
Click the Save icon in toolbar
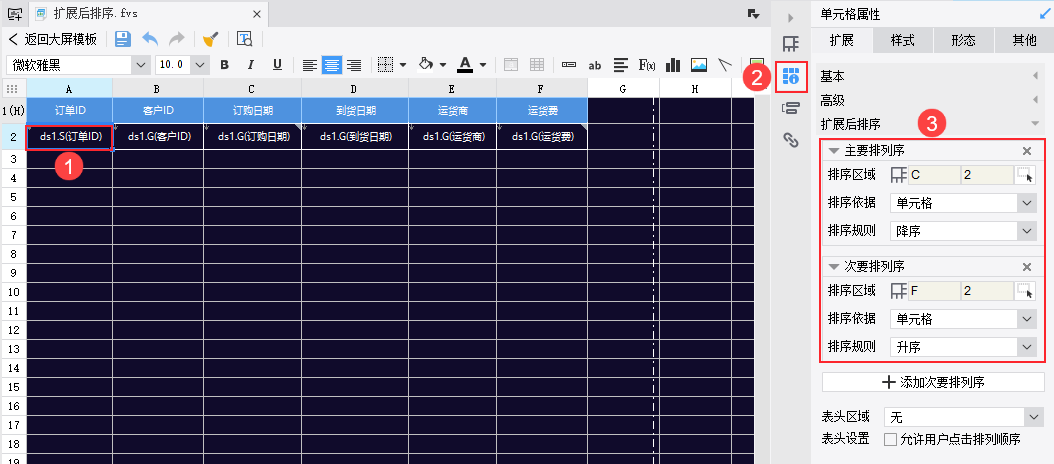(123, 39)
